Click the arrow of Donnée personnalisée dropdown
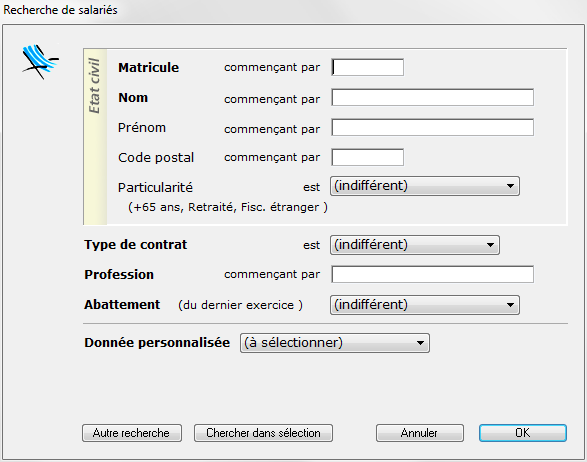The image size is (587, 462). click(x=420, y=343)
